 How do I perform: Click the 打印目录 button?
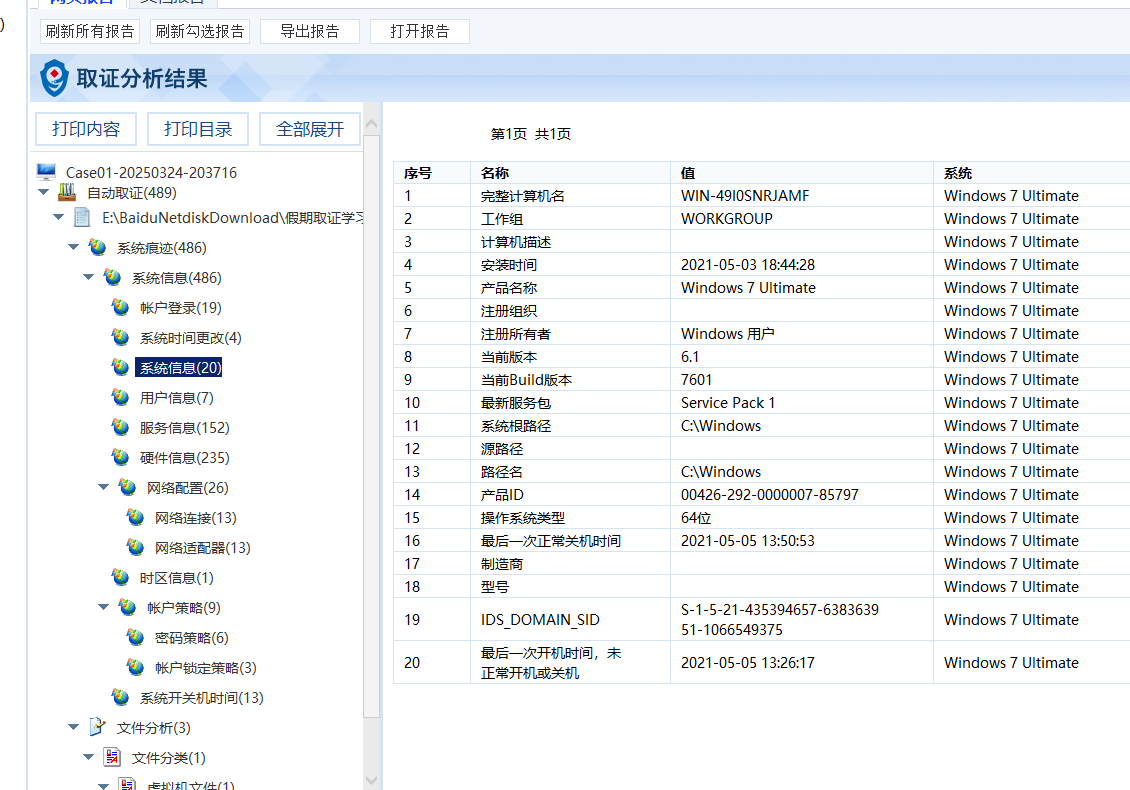198,129
